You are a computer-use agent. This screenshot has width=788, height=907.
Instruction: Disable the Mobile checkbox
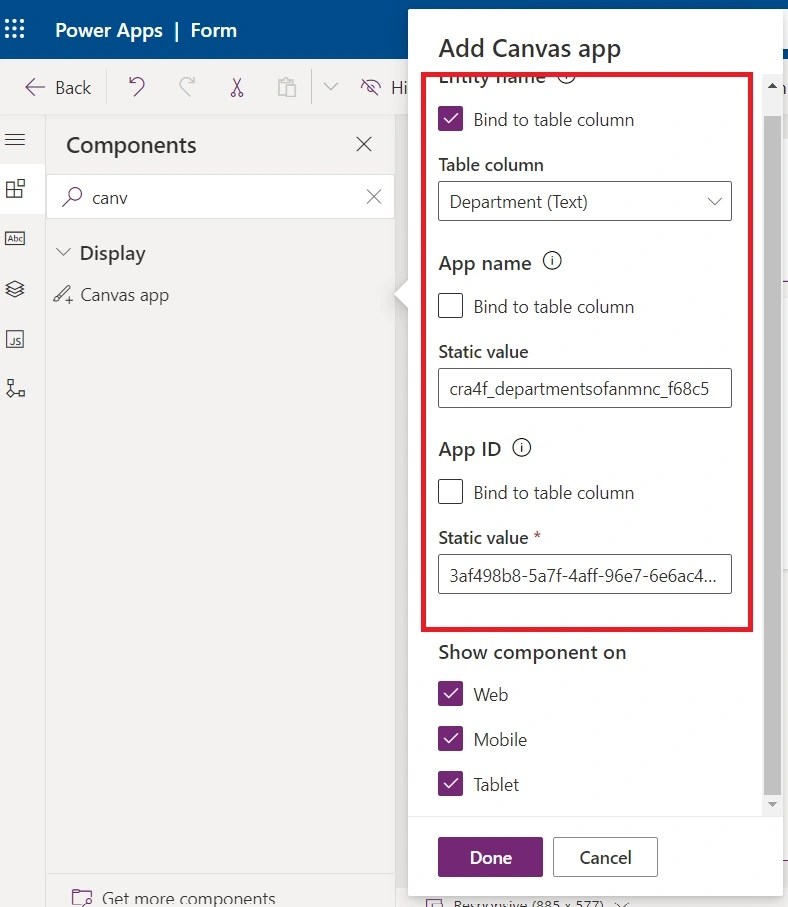point(451,739)
